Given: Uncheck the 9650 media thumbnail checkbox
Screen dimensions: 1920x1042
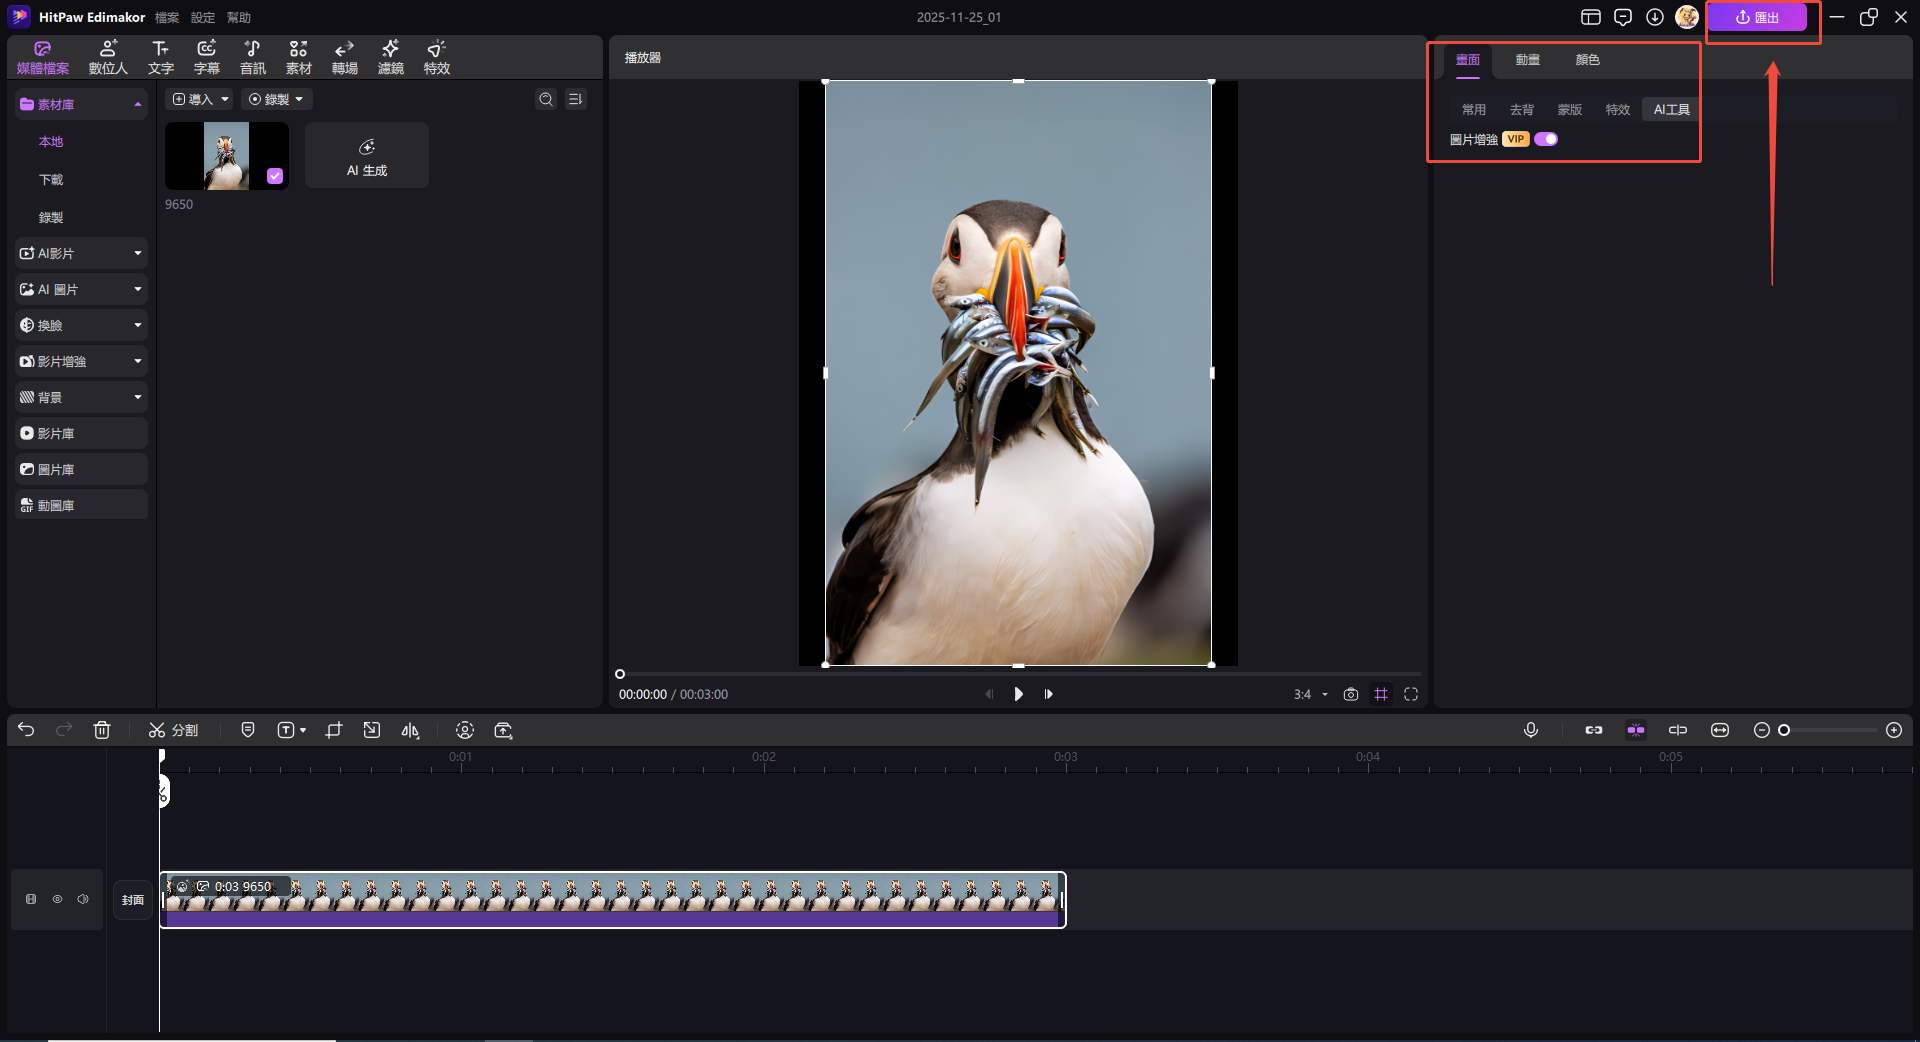Looking at the screenshot, I should (275, 176).
